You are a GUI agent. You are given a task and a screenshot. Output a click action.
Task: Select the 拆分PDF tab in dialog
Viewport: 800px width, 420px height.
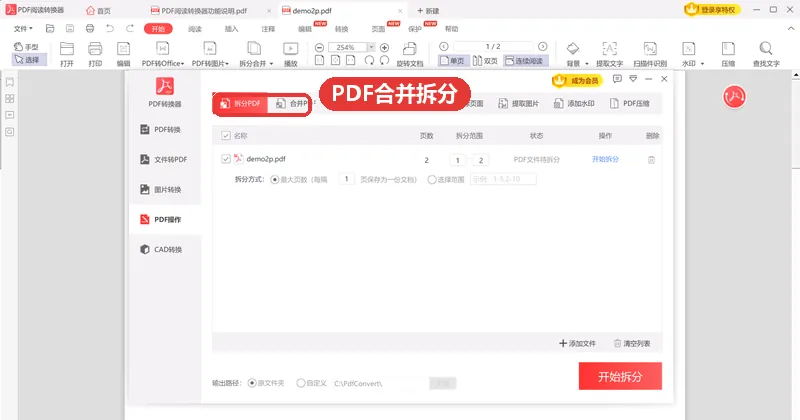coord(240,104)
